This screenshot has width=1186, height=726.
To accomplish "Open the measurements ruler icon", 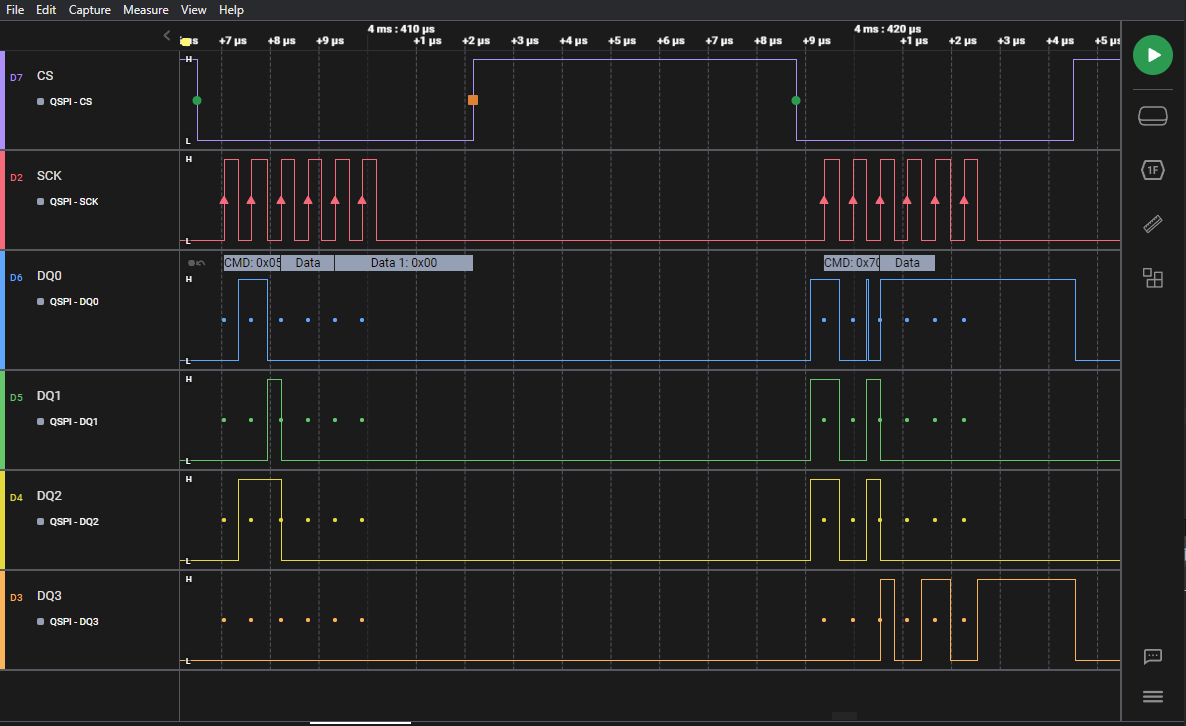I will [x=1152, y=224].
